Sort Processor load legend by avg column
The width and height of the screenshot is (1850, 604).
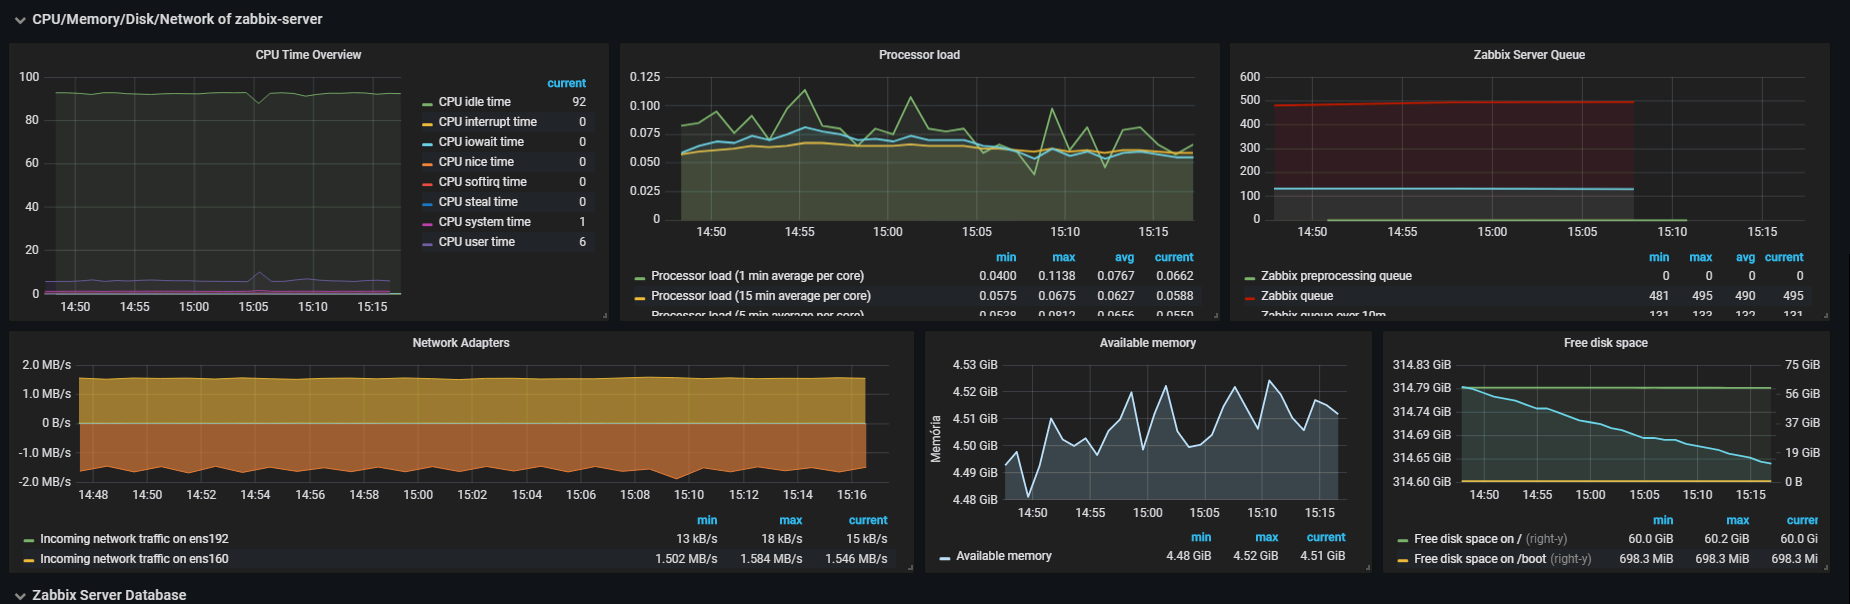pyautogui.click(x=1124, y=257)
